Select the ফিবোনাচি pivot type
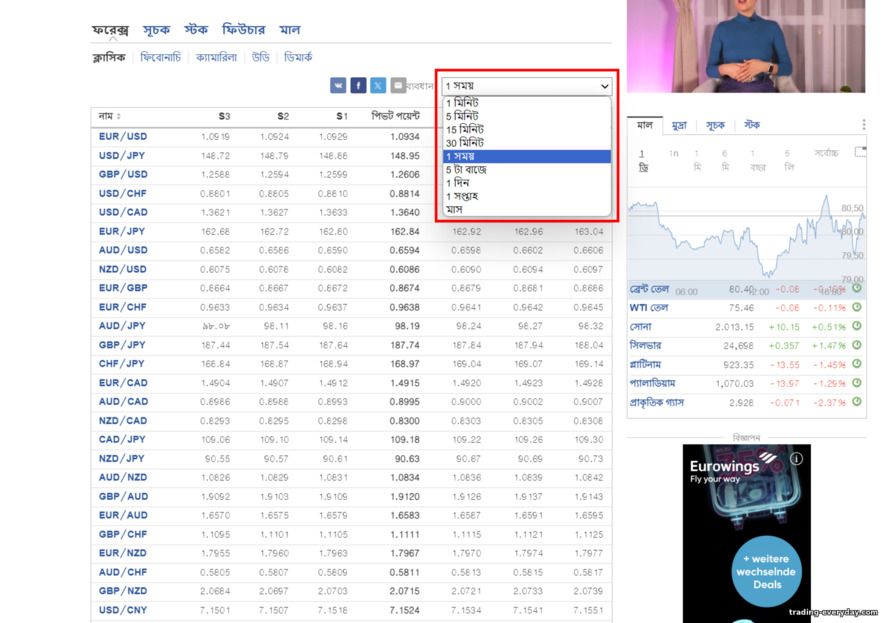 click(161, 57)
